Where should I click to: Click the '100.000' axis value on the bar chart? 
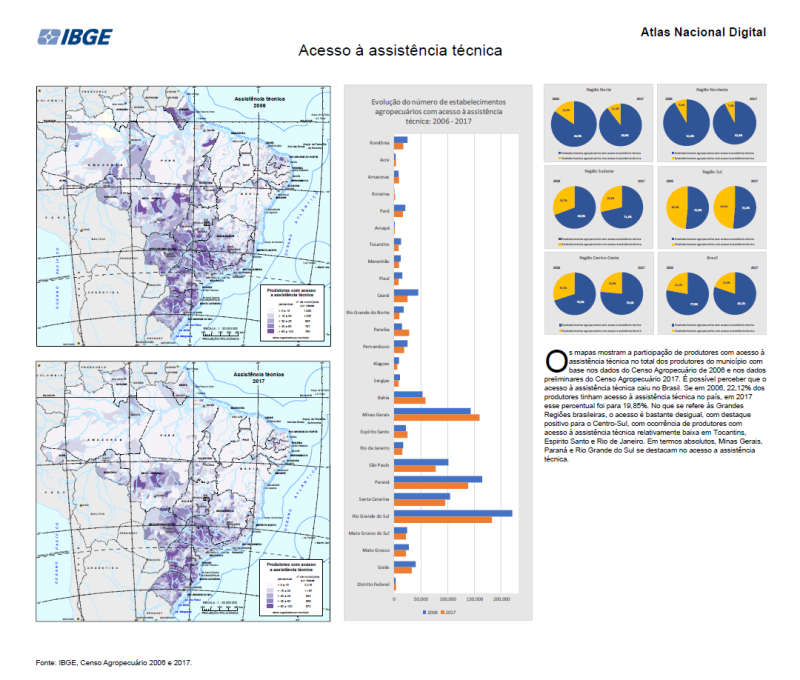pos(447,599)
